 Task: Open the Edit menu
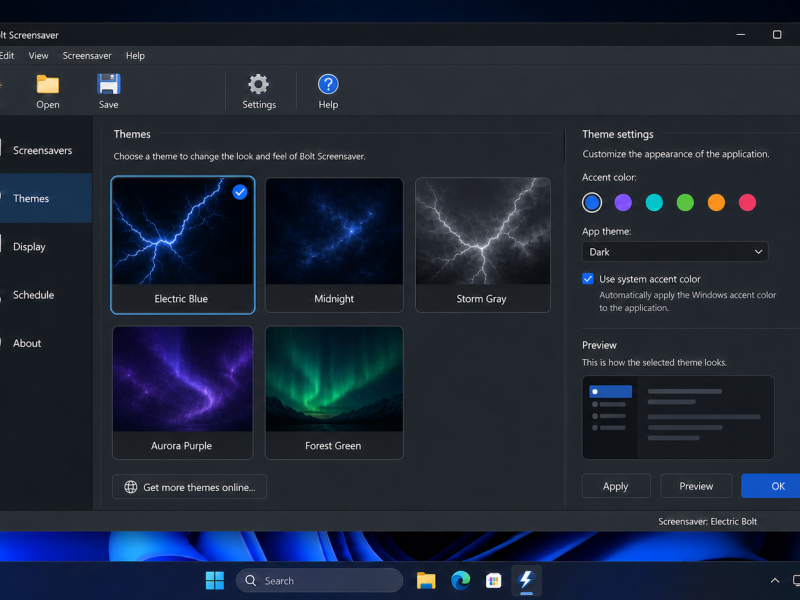[x=7, y=56]
